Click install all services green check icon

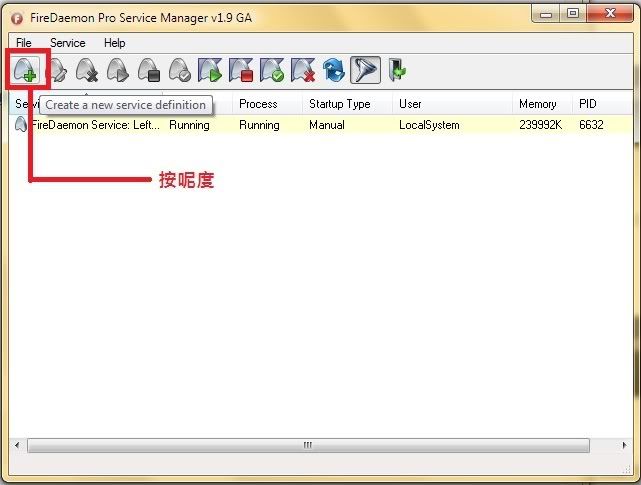point(272,70)
